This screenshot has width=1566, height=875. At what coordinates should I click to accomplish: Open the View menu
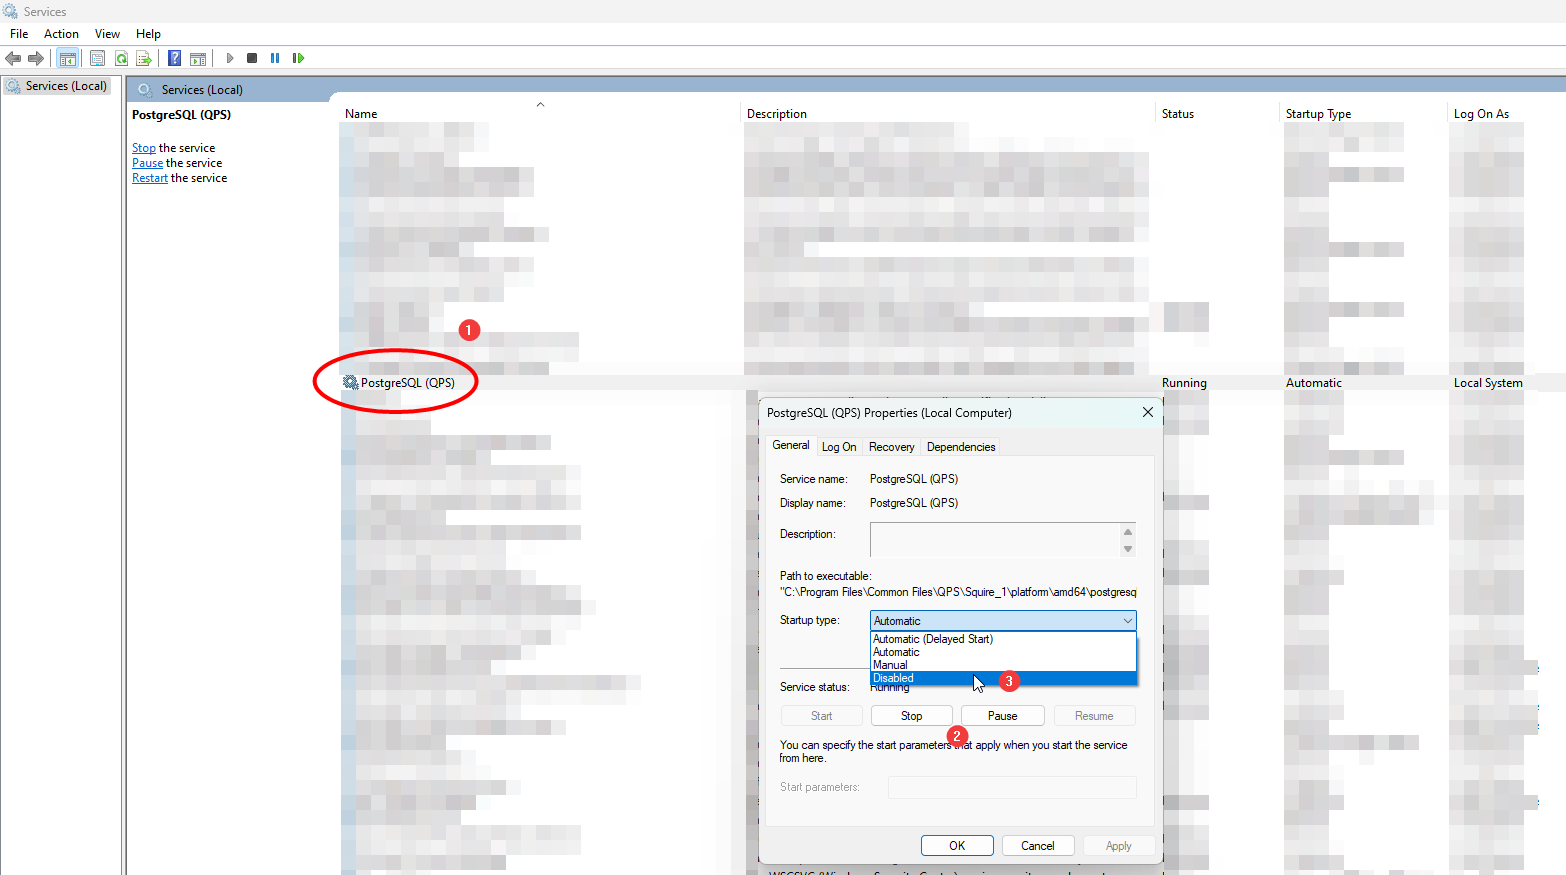coord(107,34)
